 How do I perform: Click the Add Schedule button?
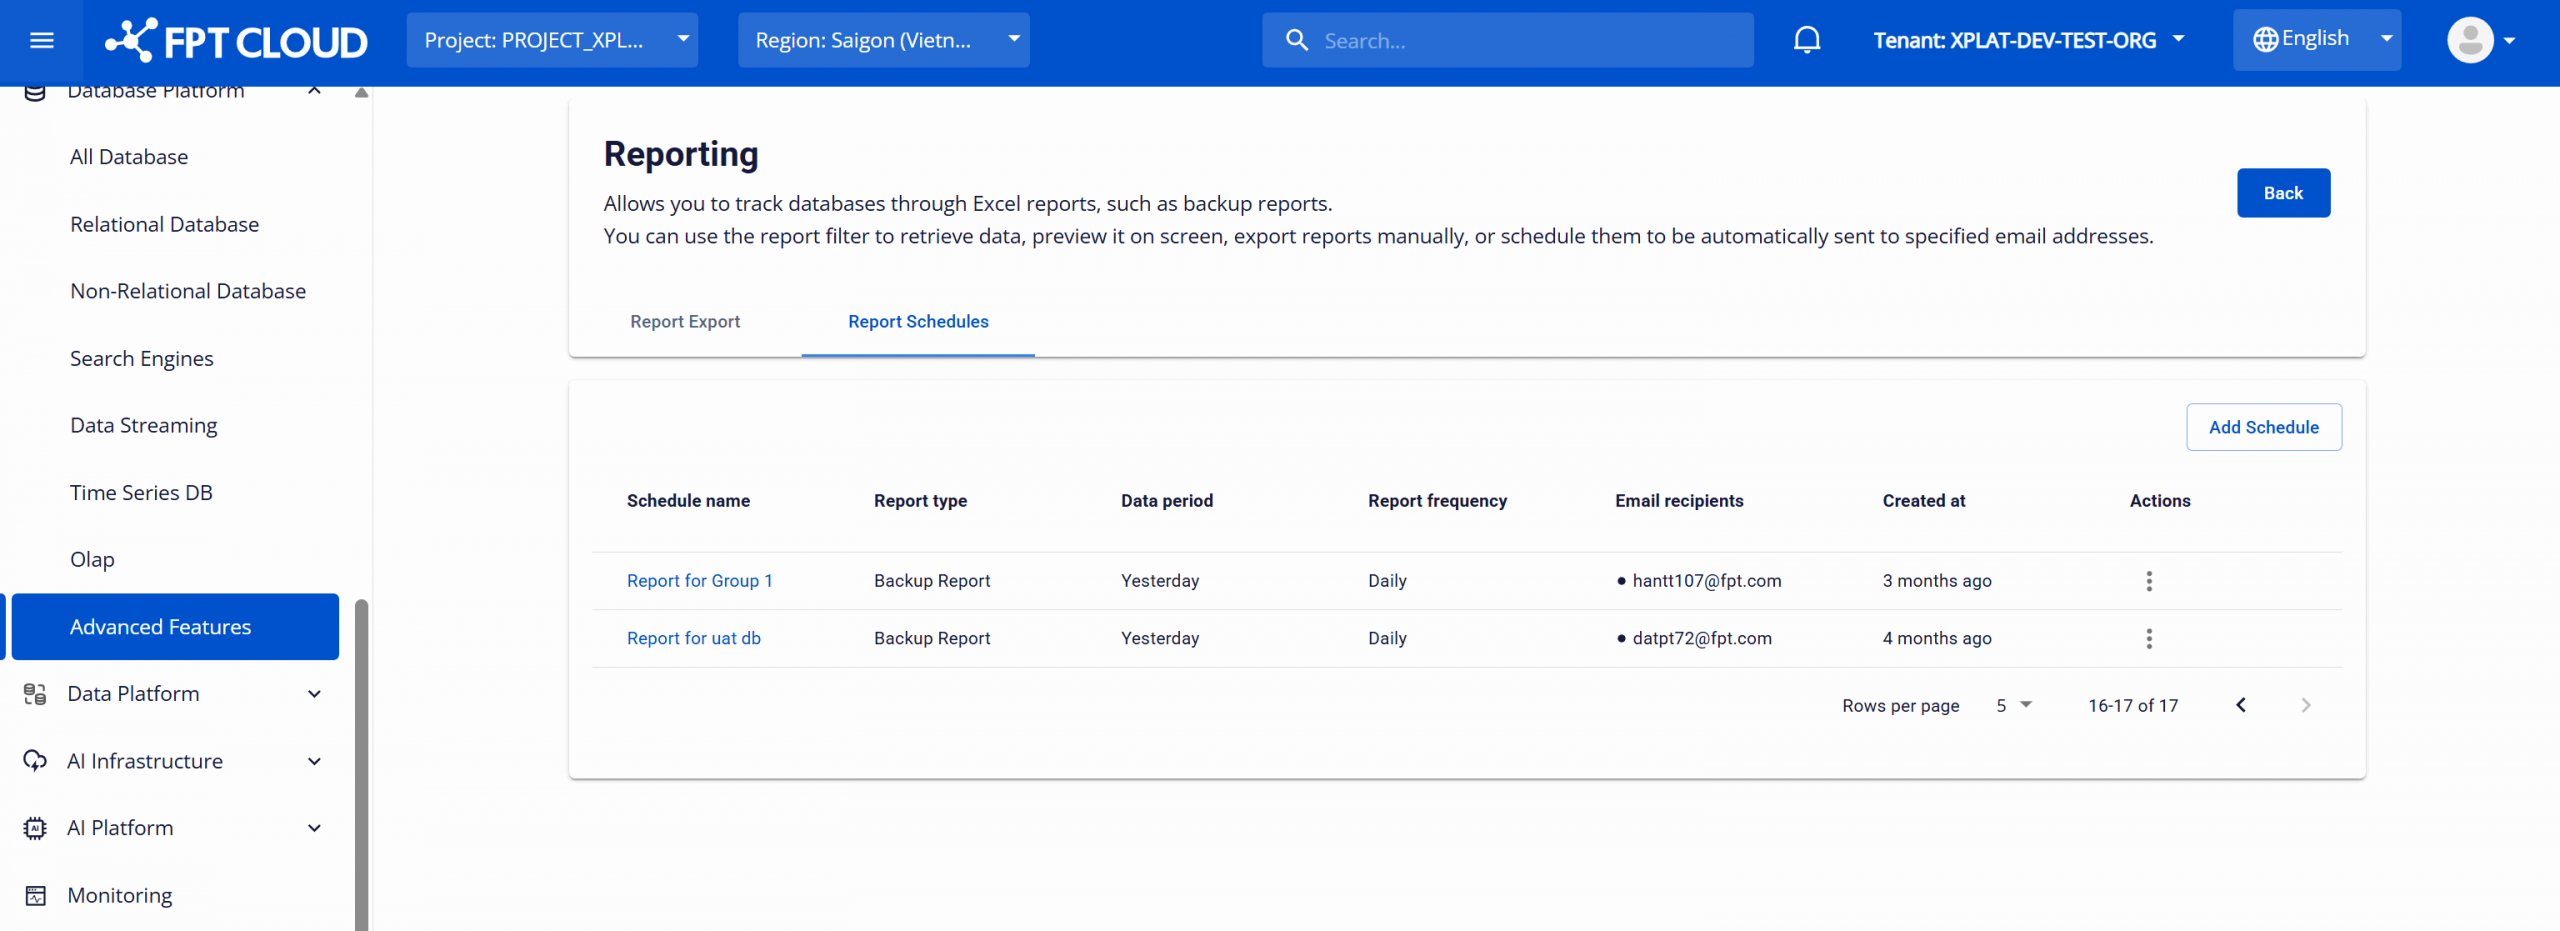[x=2263, y=427]
